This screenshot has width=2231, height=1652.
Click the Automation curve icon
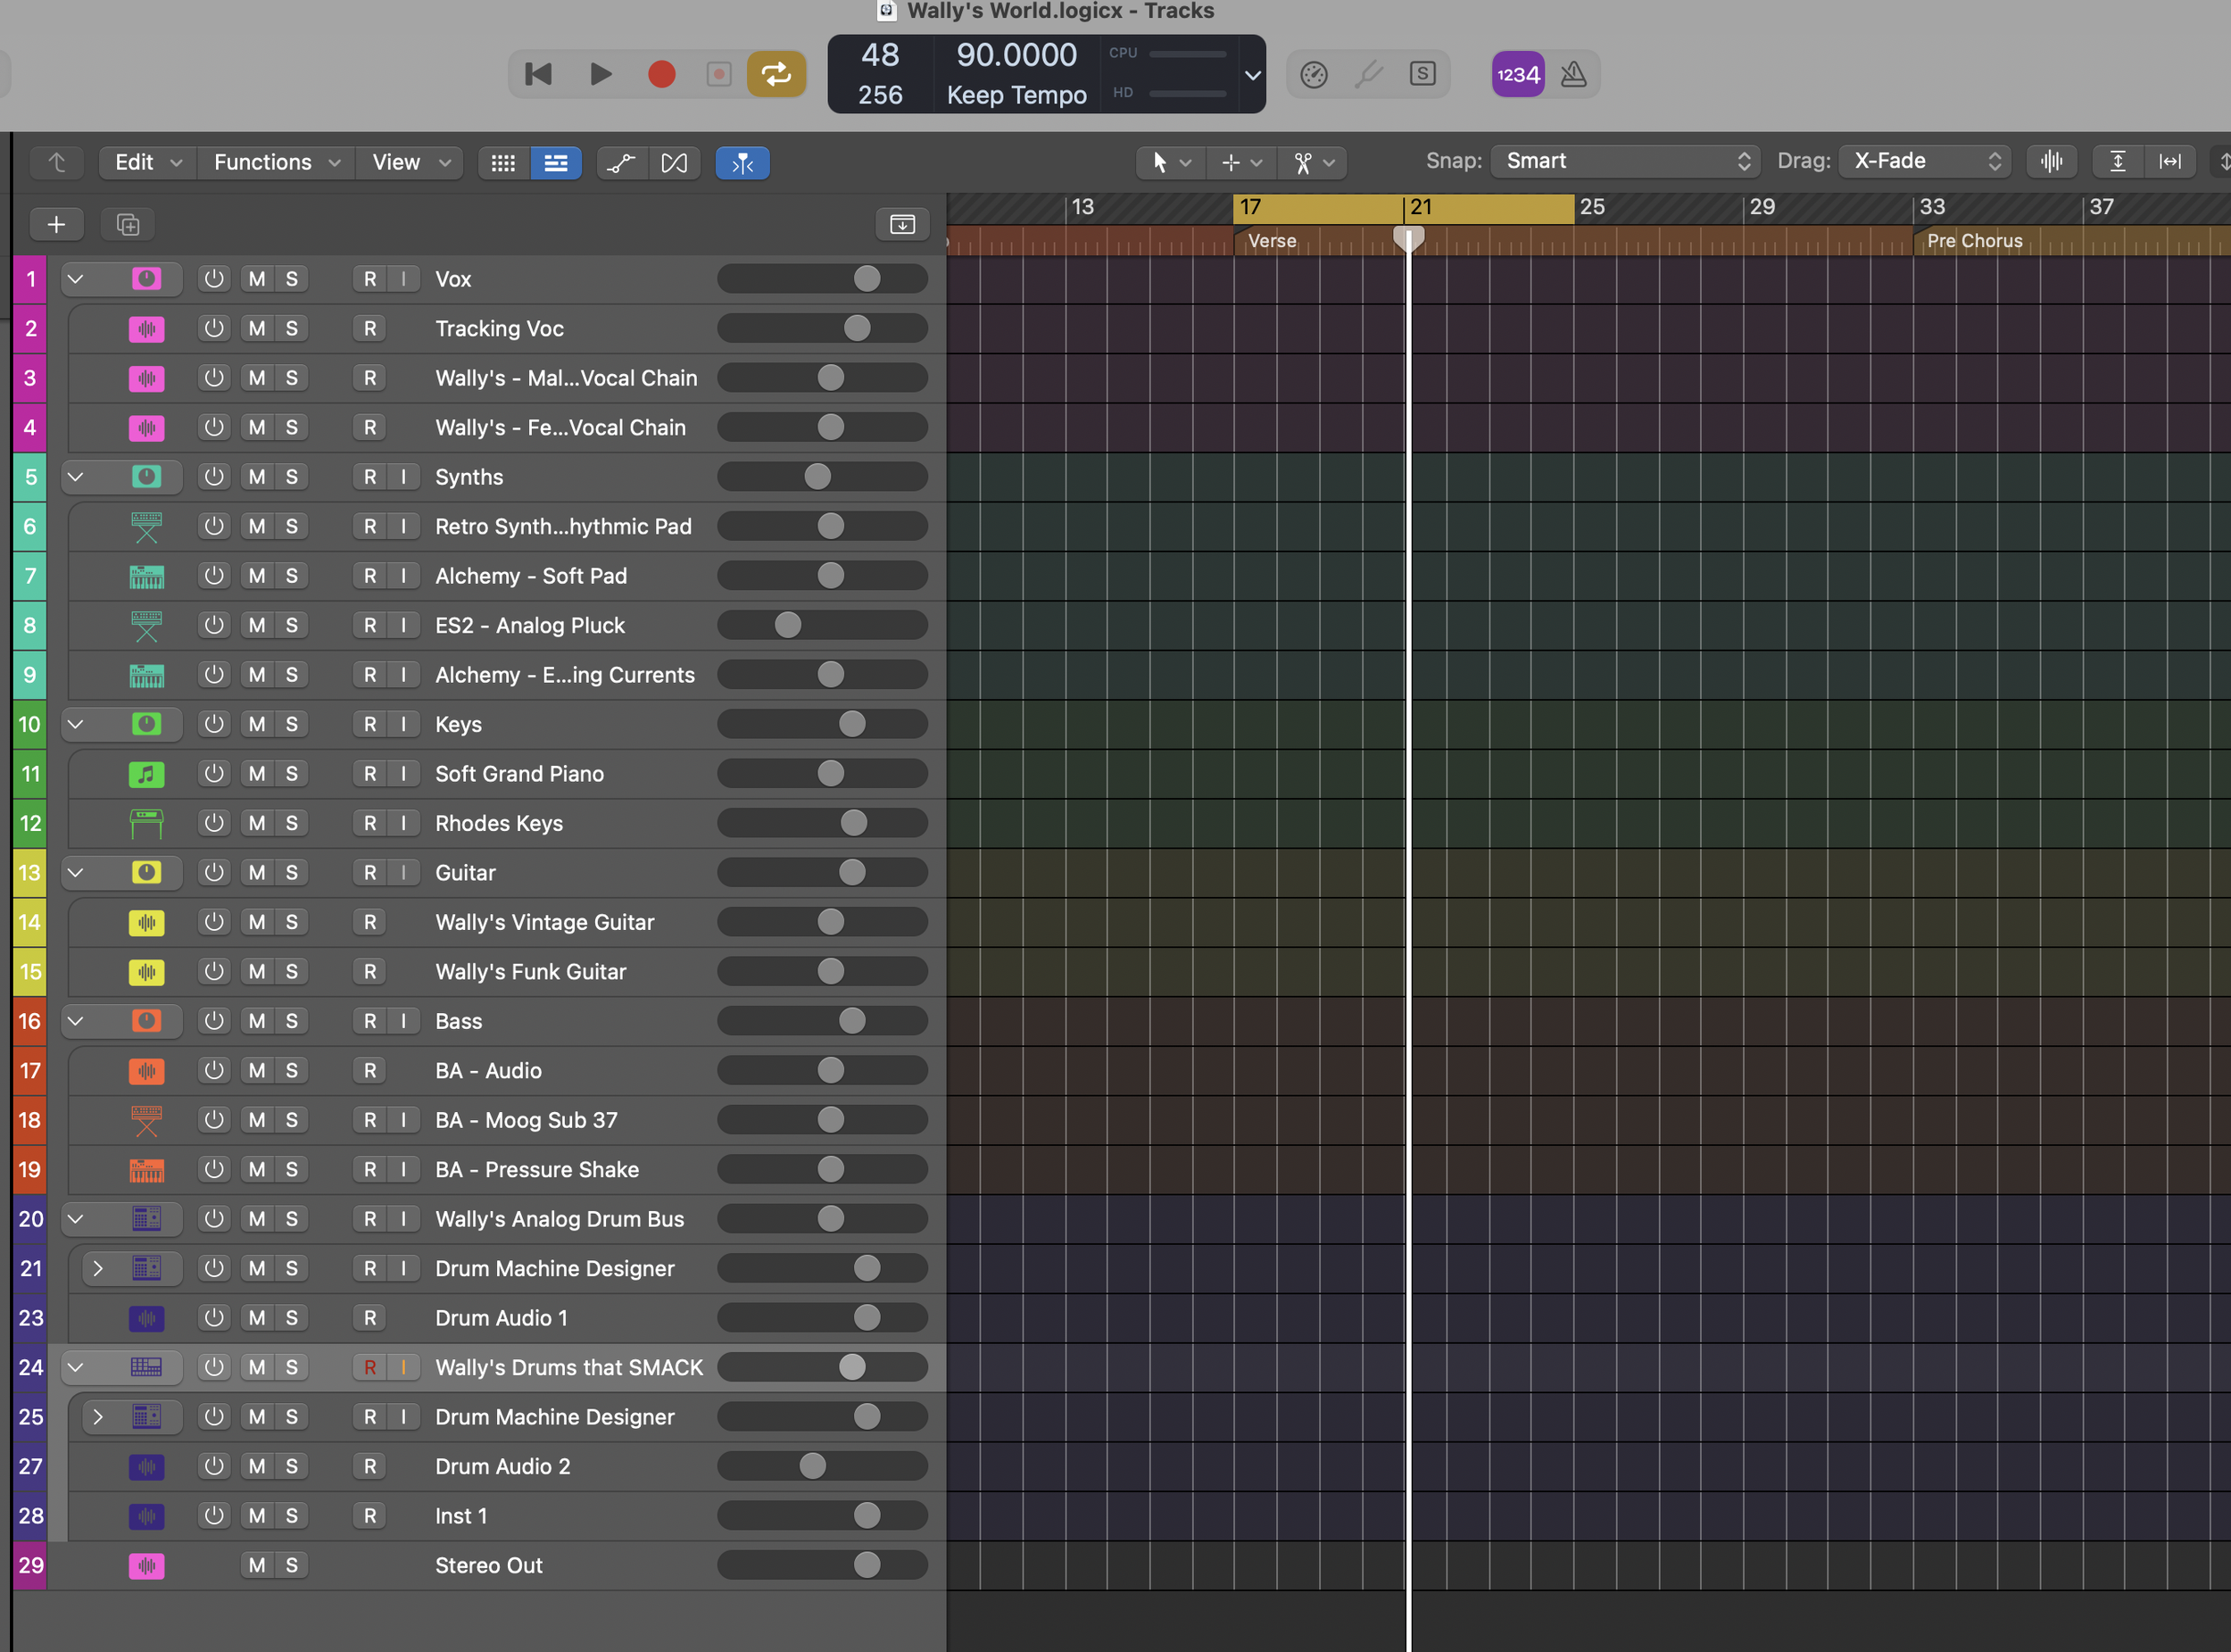(x=621, y=162)
